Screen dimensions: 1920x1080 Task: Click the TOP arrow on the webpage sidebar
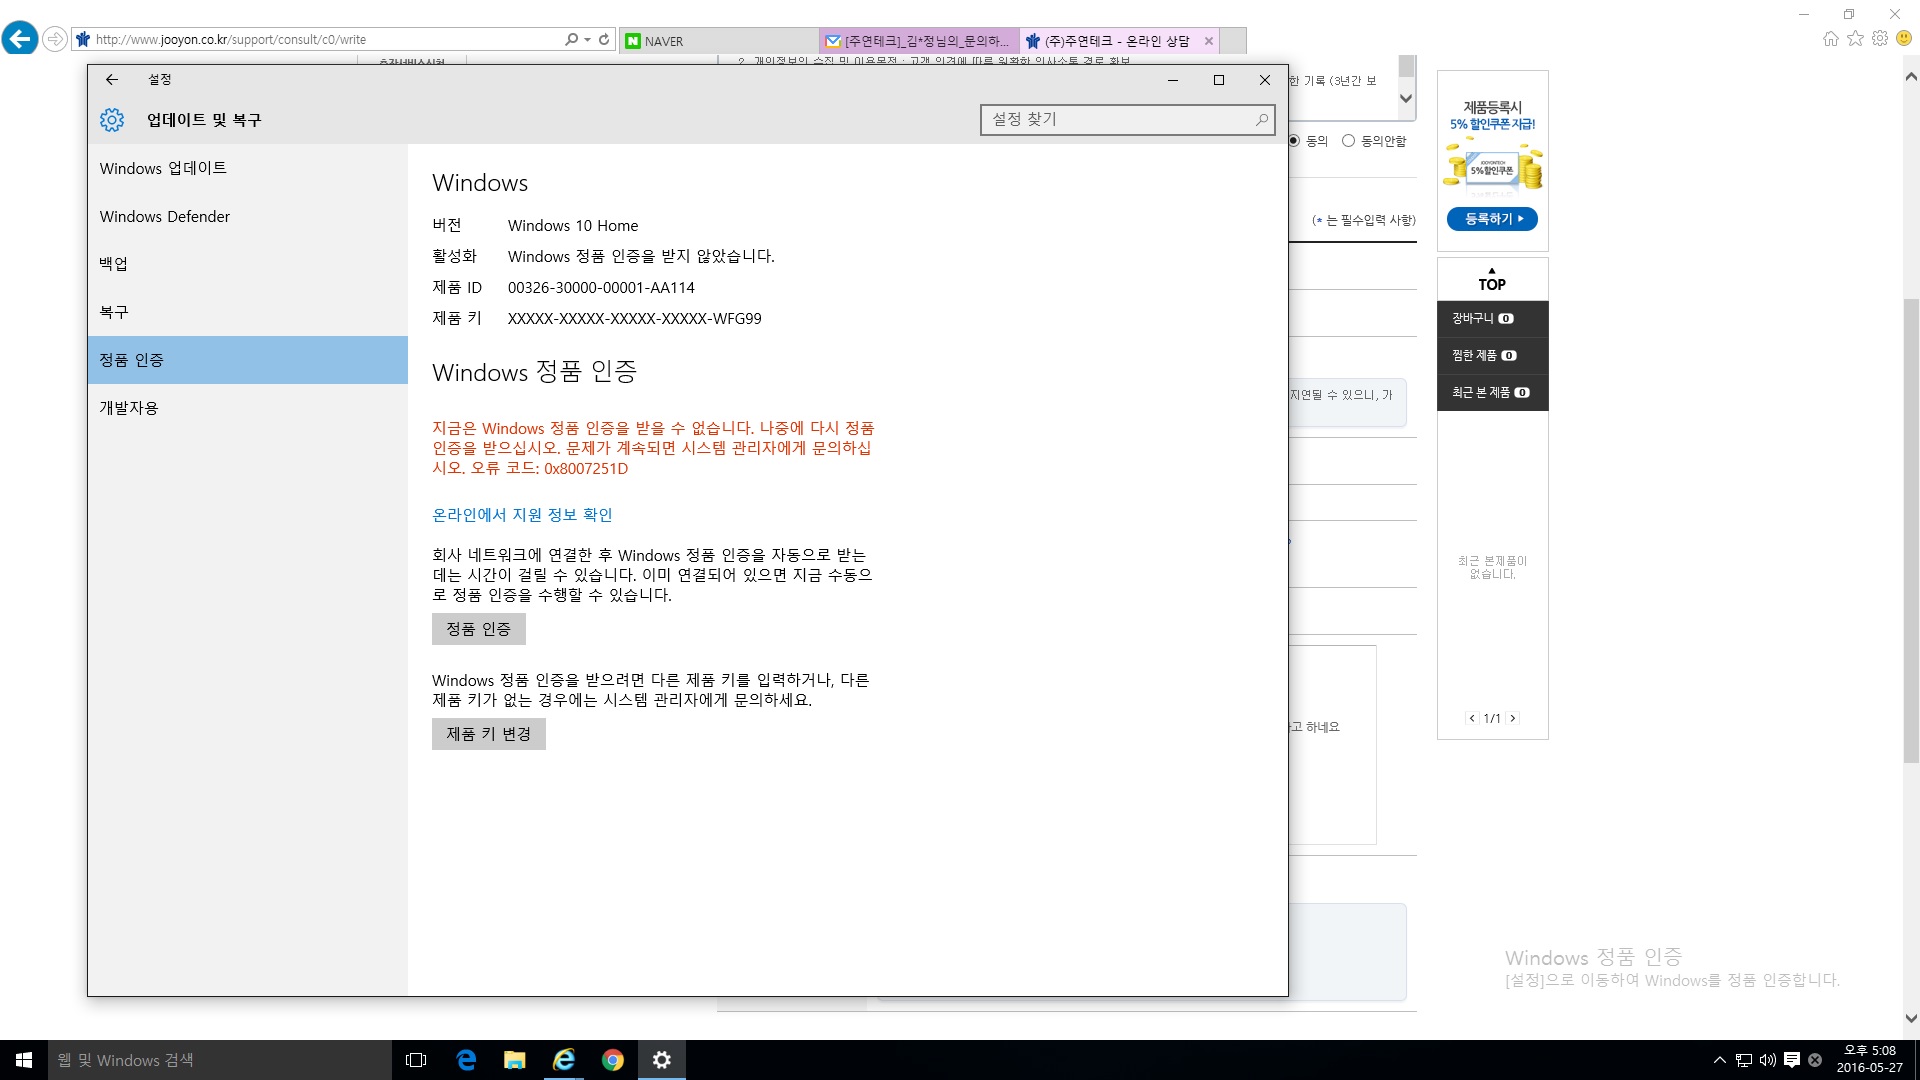(x=1492, y=280)
